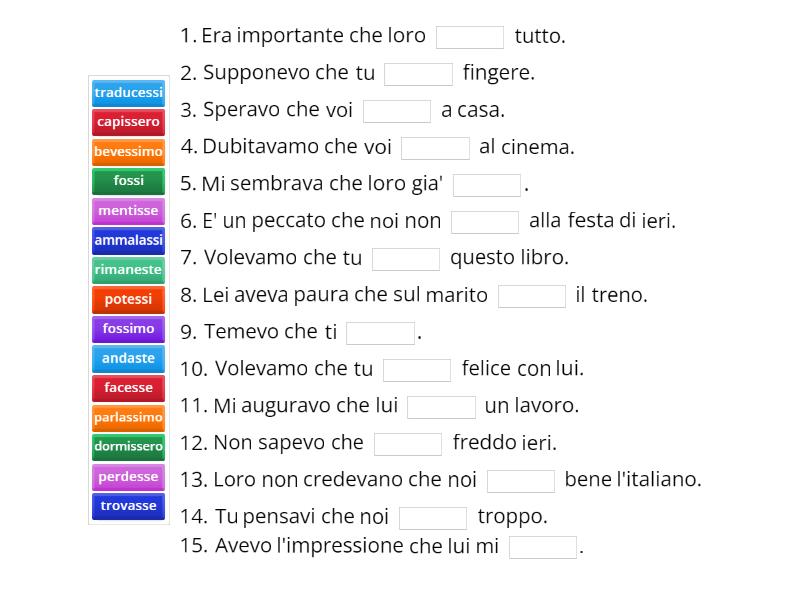Select the "mentisse" word tile

128,211
